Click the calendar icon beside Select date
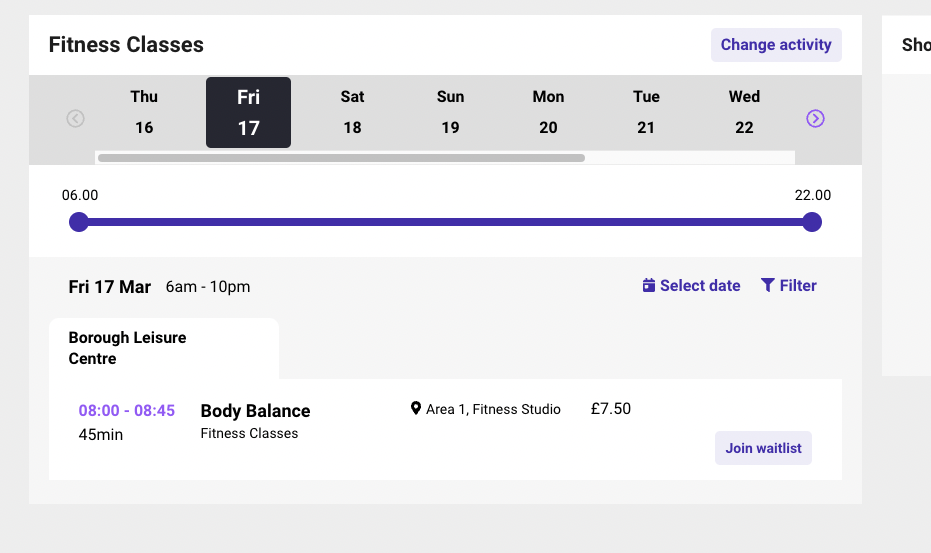This screenshot has width=931, height=553. (x=649, y=286)
